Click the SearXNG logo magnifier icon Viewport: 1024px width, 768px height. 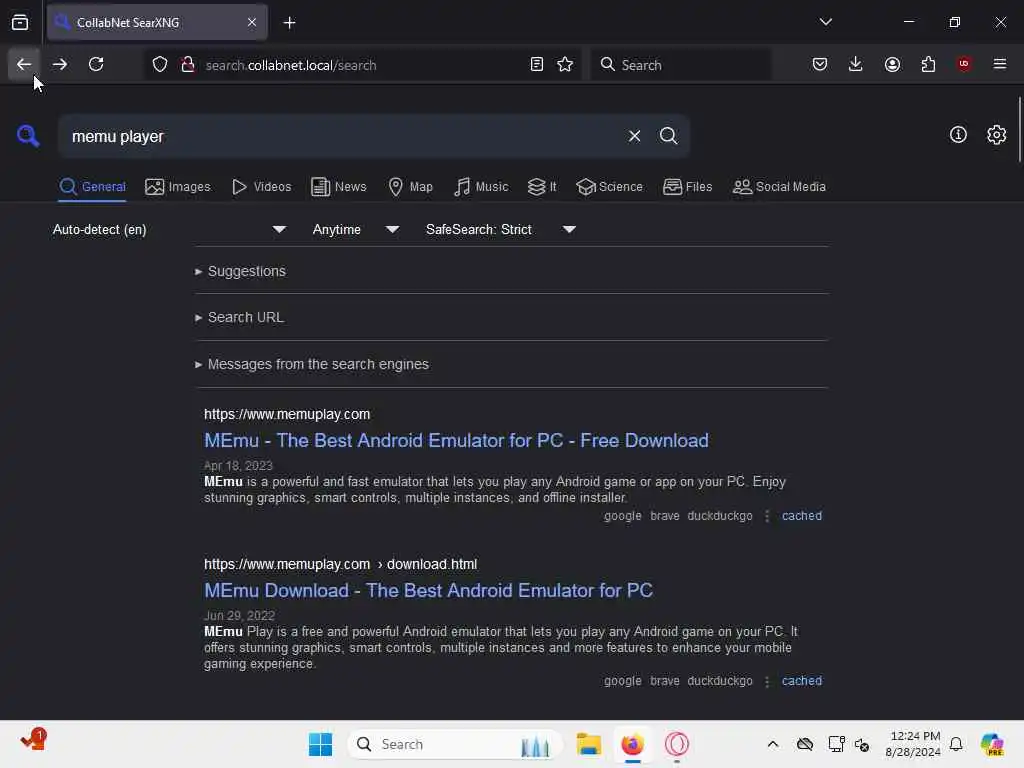pyautogui.click(x=28, y=136)
